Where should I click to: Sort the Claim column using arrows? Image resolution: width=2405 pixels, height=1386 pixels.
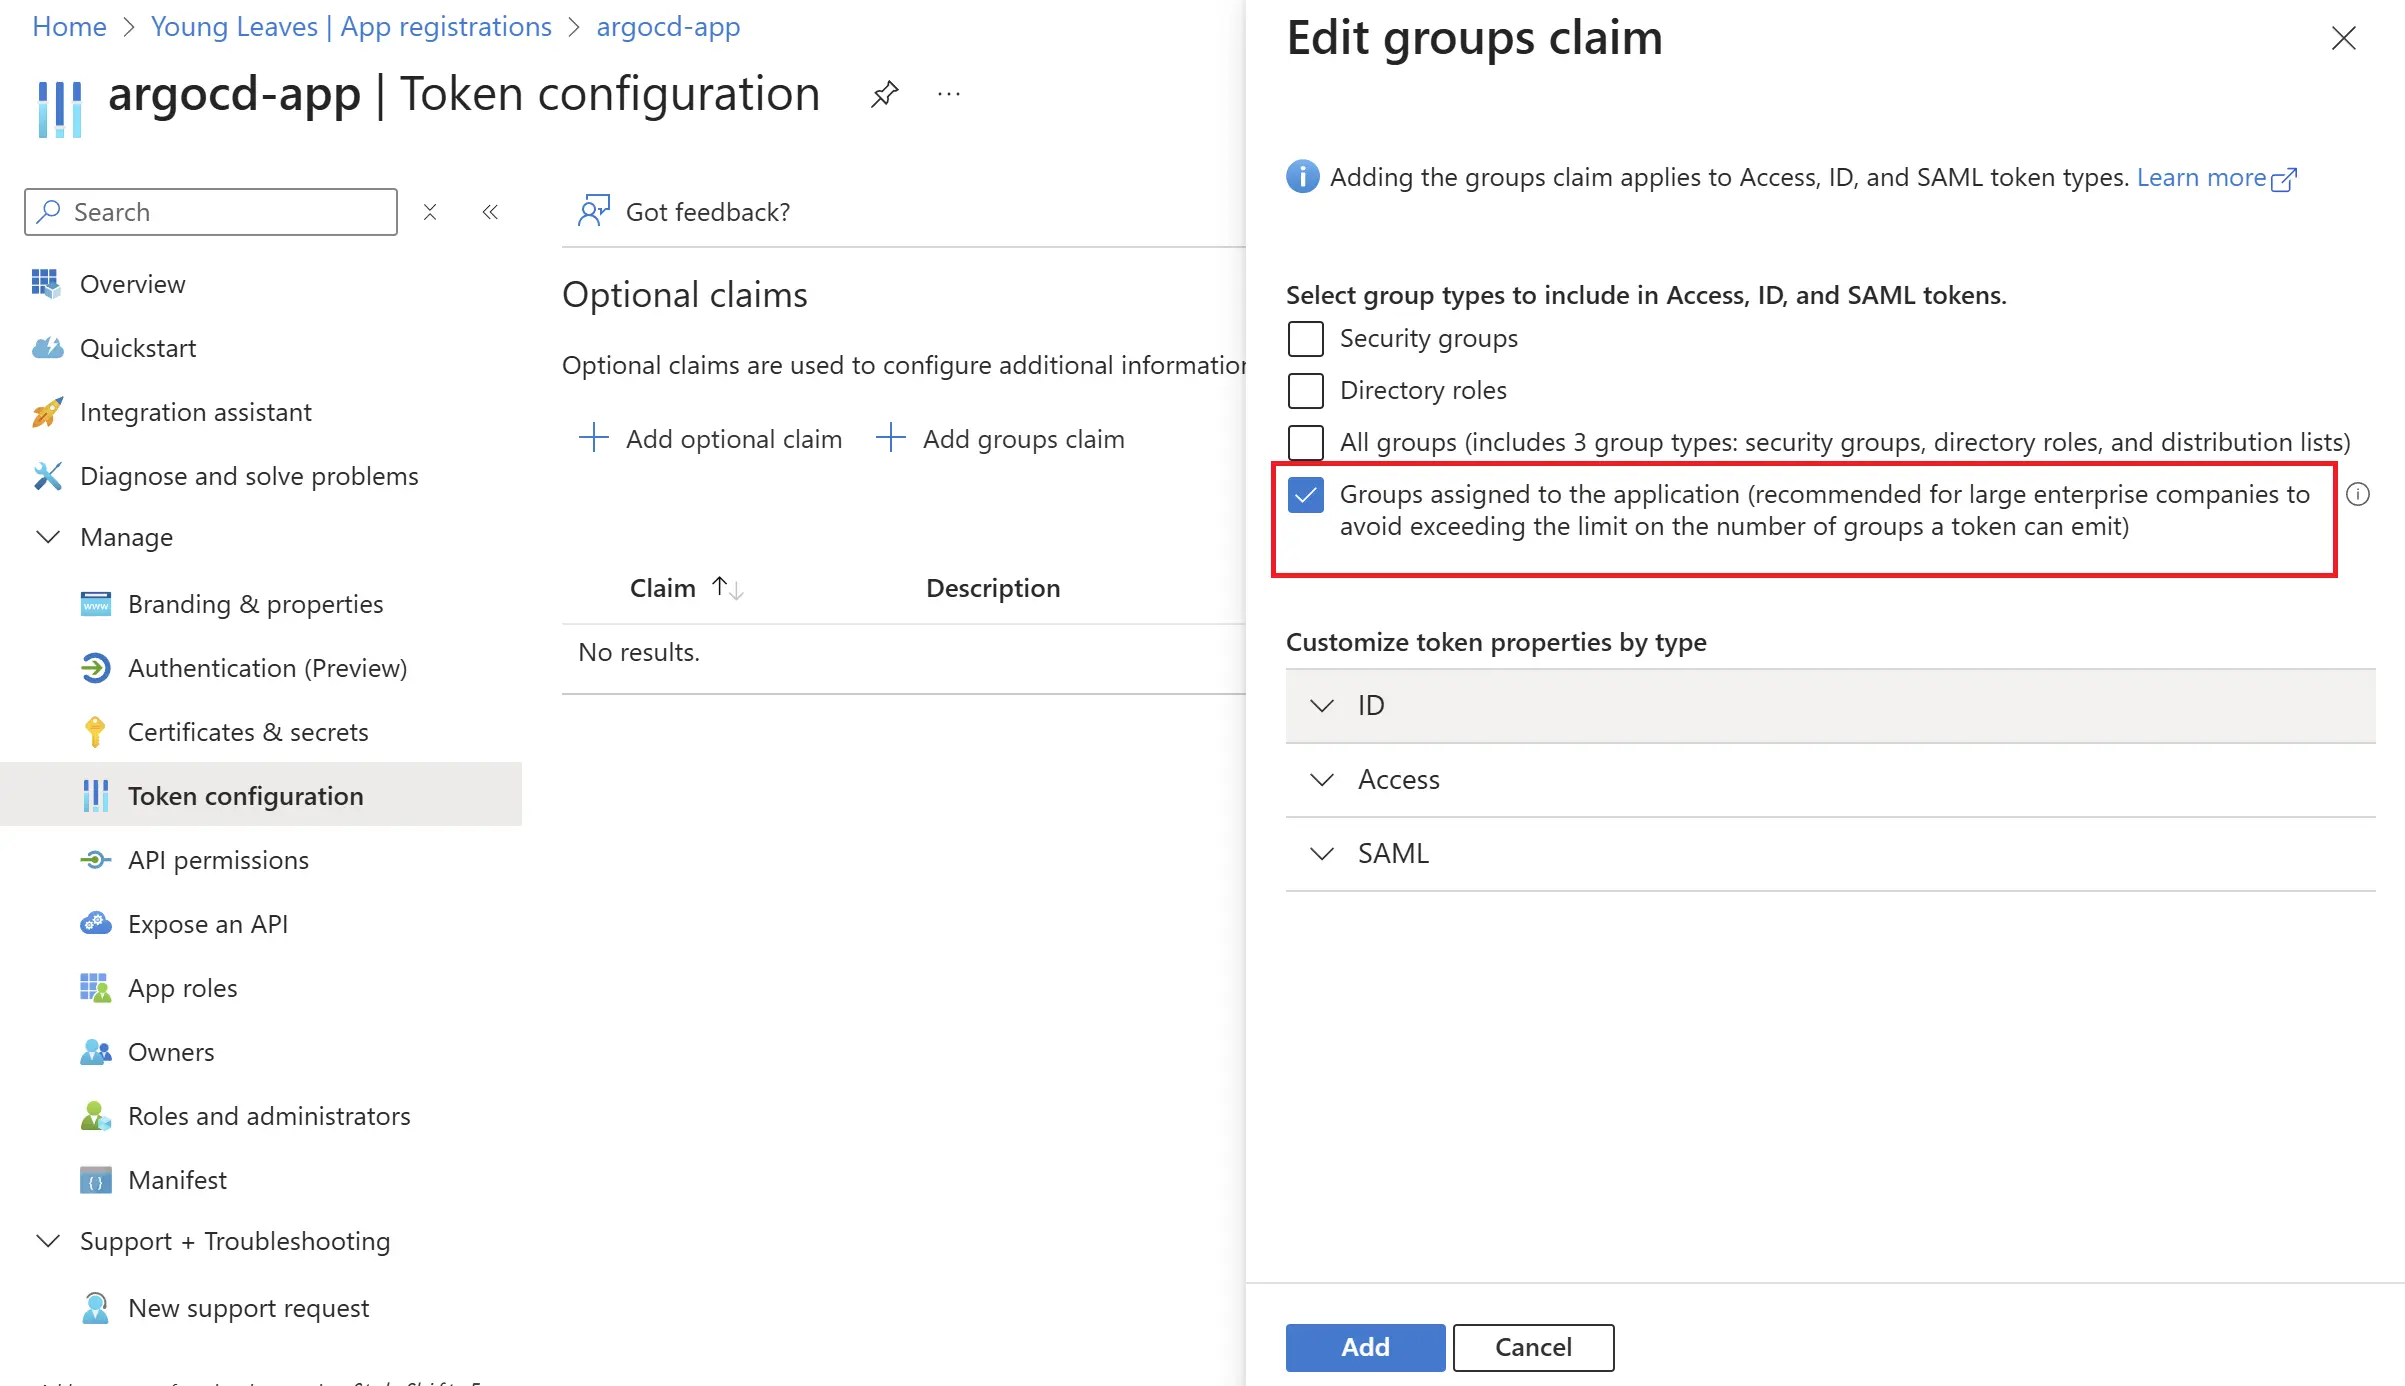tap(728, 588)
